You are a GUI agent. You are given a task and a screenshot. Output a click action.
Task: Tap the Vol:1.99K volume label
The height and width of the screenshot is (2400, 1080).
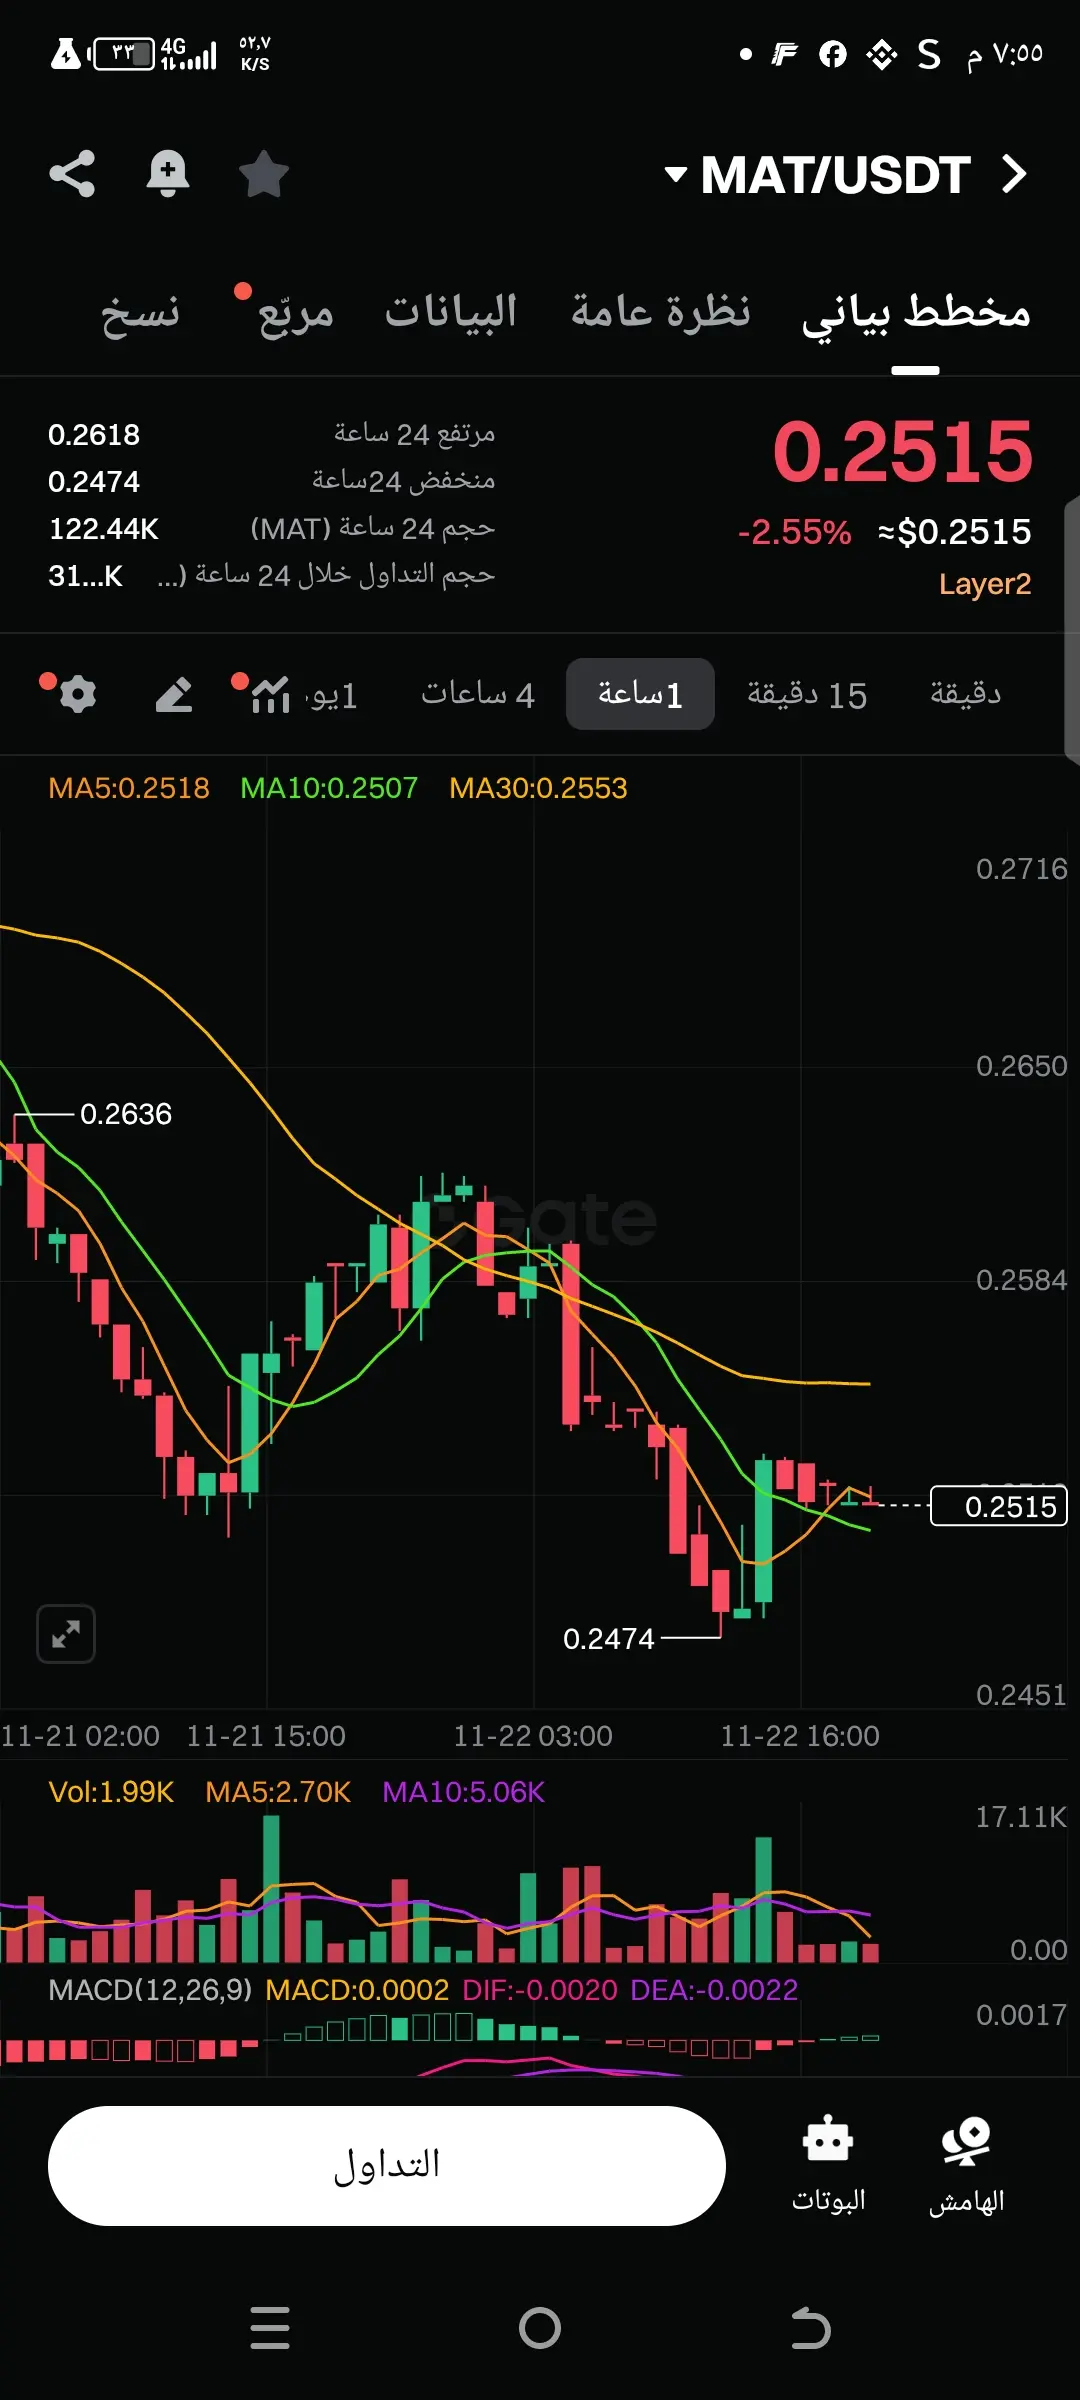(111, 1791)
